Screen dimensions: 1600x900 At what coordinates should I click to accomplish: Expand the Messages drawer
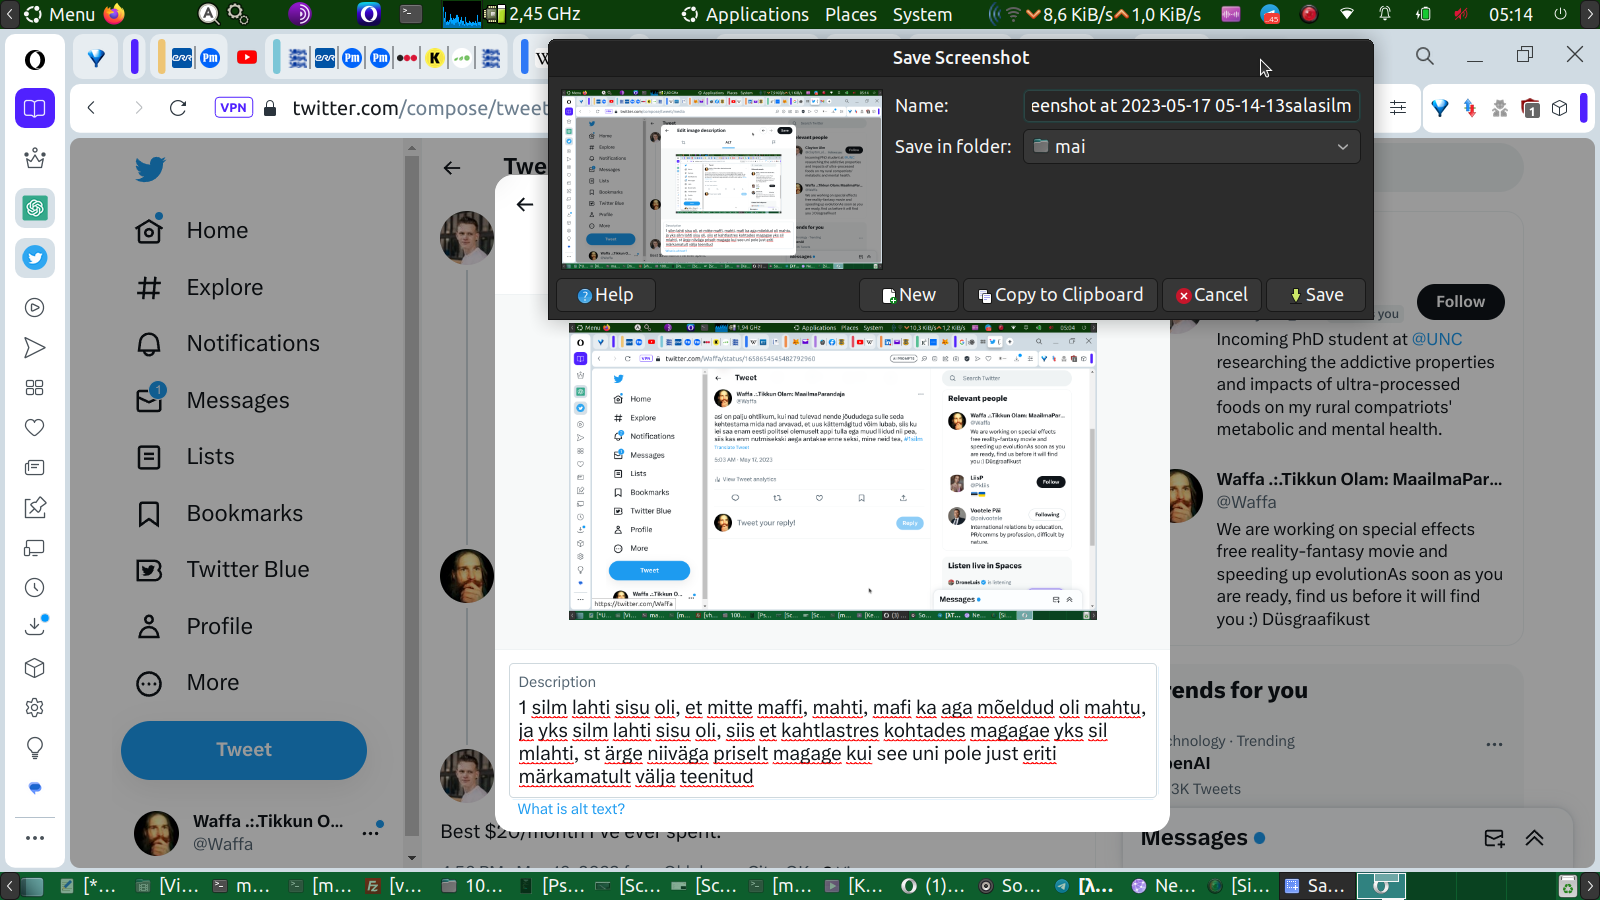point(1535,838)
